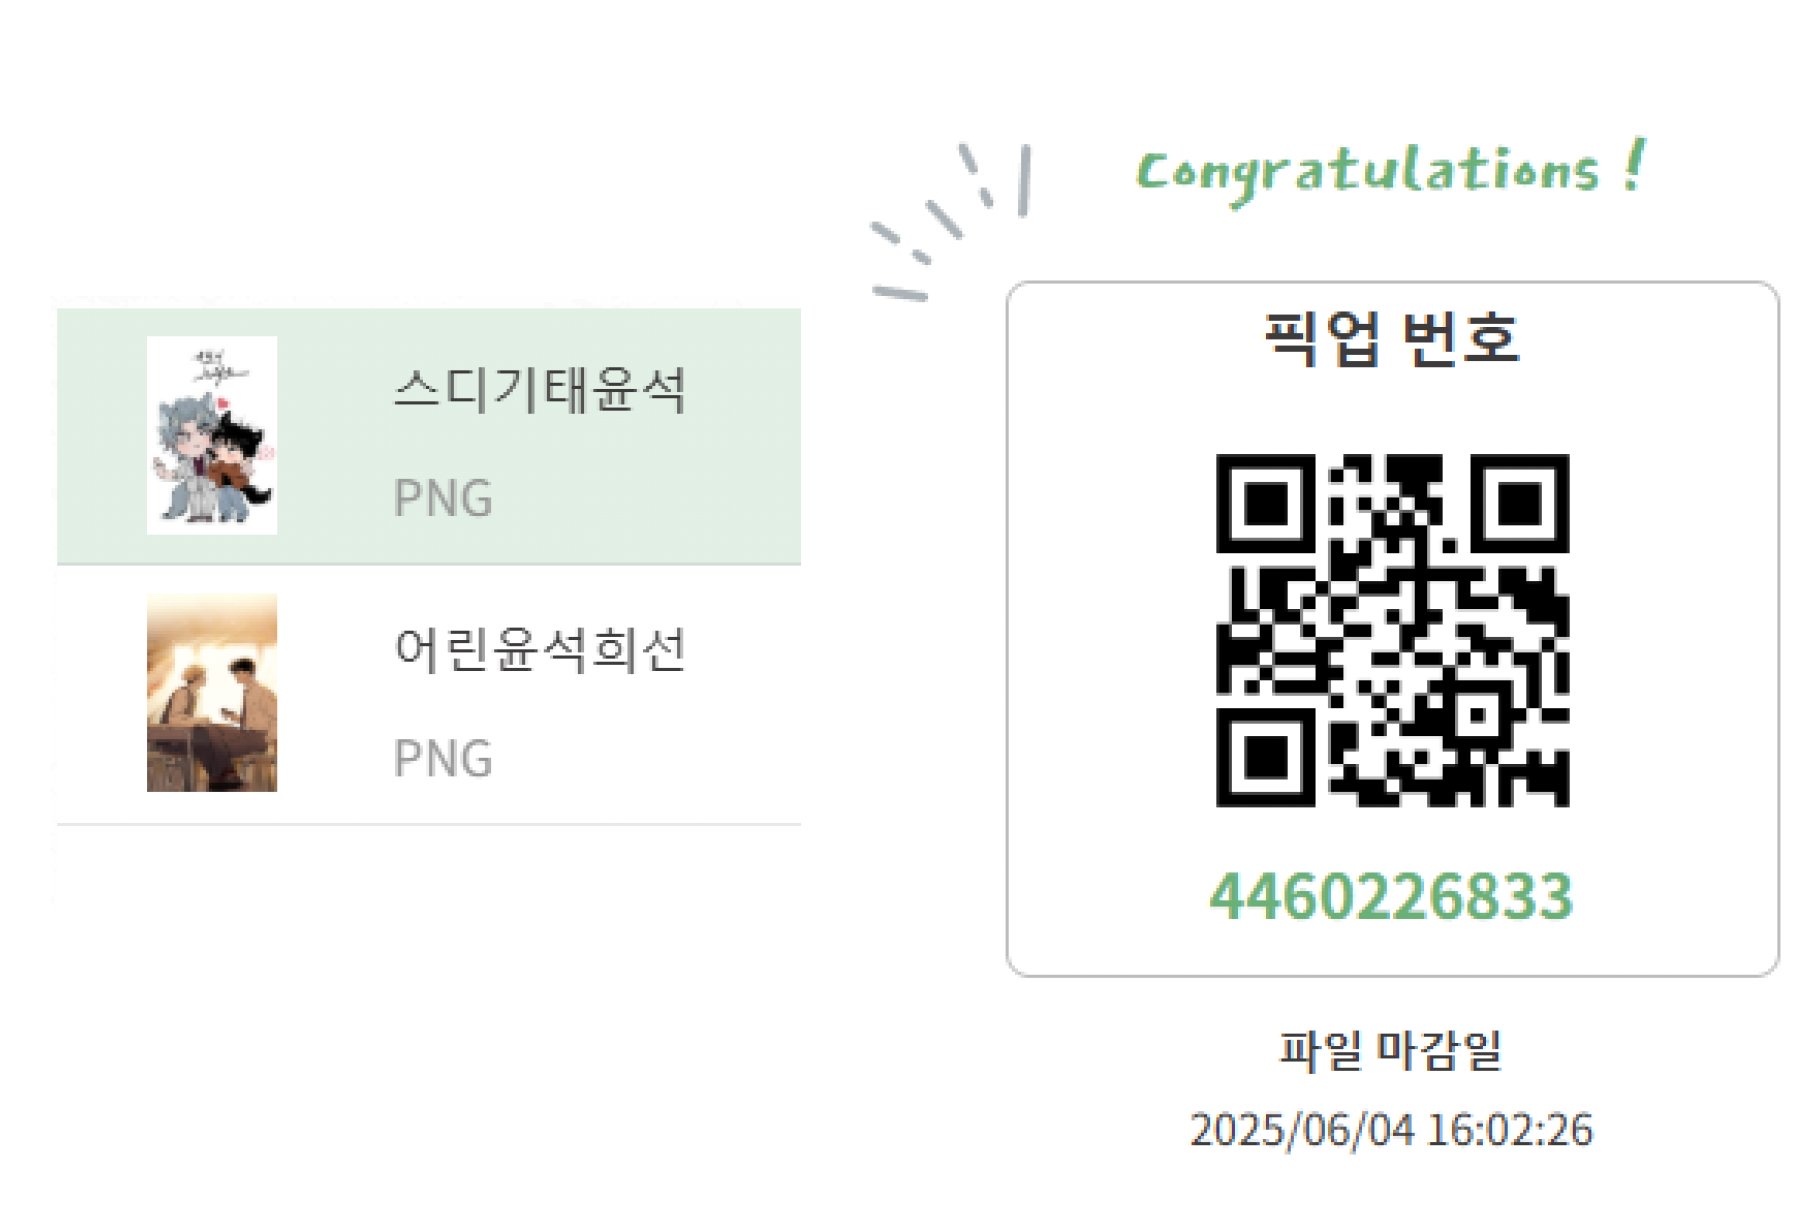The width and height of the screenshot is (1806, 1218).
Task: Select the 스디기태윤석 file name
Action: click(540, 389)
